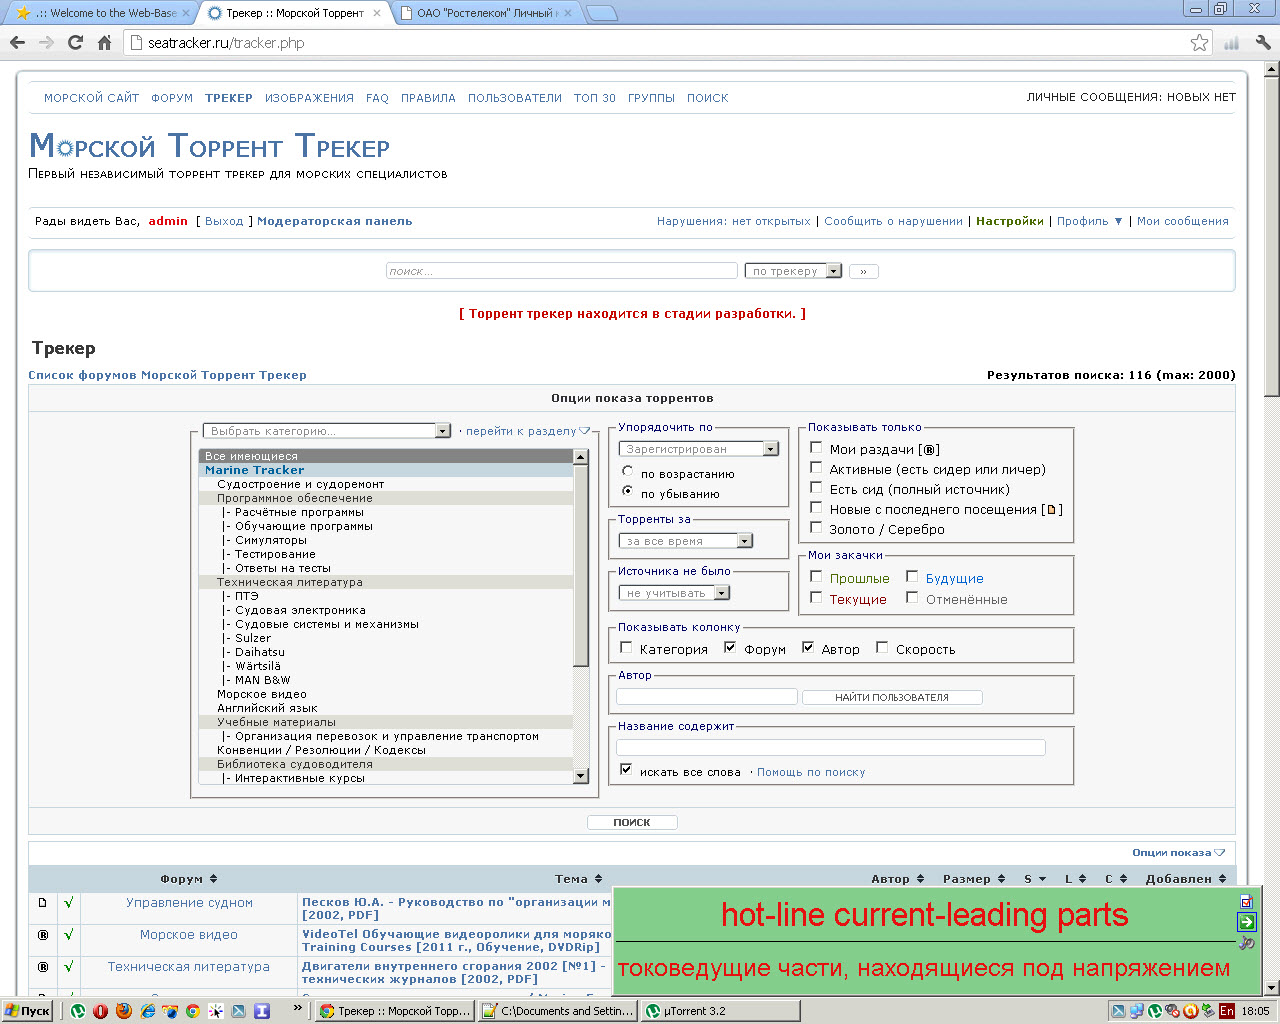Open the 'ПРАВИЛА' menu item

[428, 98]
